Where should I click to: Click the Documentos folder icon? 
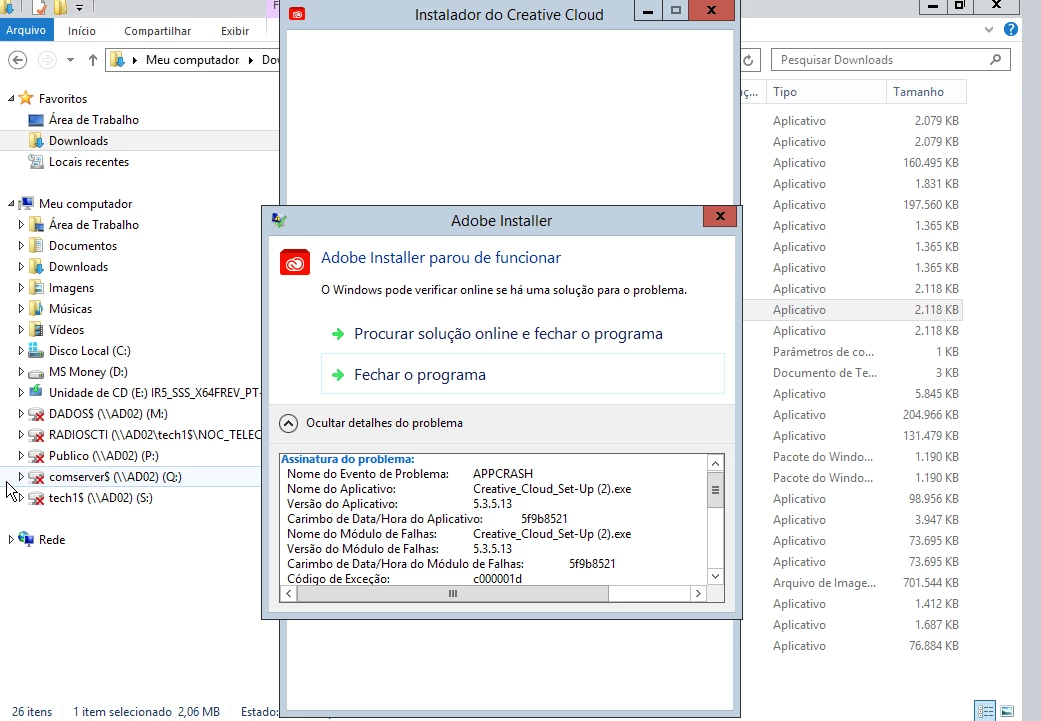click(36, 246)
